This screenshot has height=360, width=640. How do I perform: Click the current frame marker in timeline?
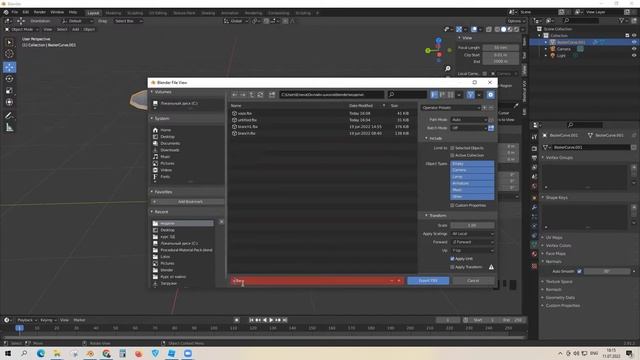(19, 328)
